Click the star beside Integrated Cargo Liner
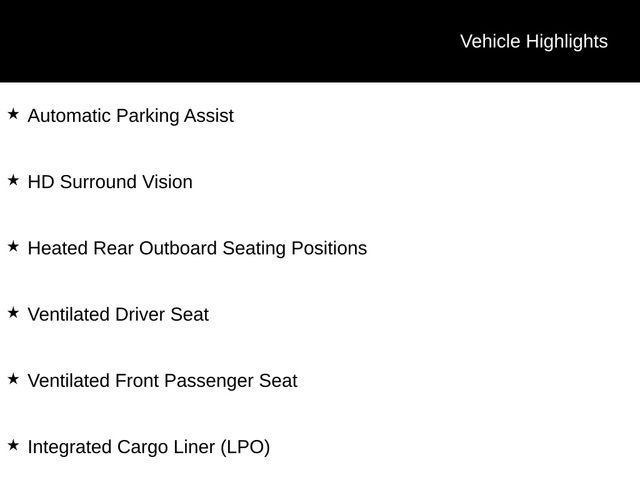The width and height of the screenshot is (640, 480). (x=13, y=445)
